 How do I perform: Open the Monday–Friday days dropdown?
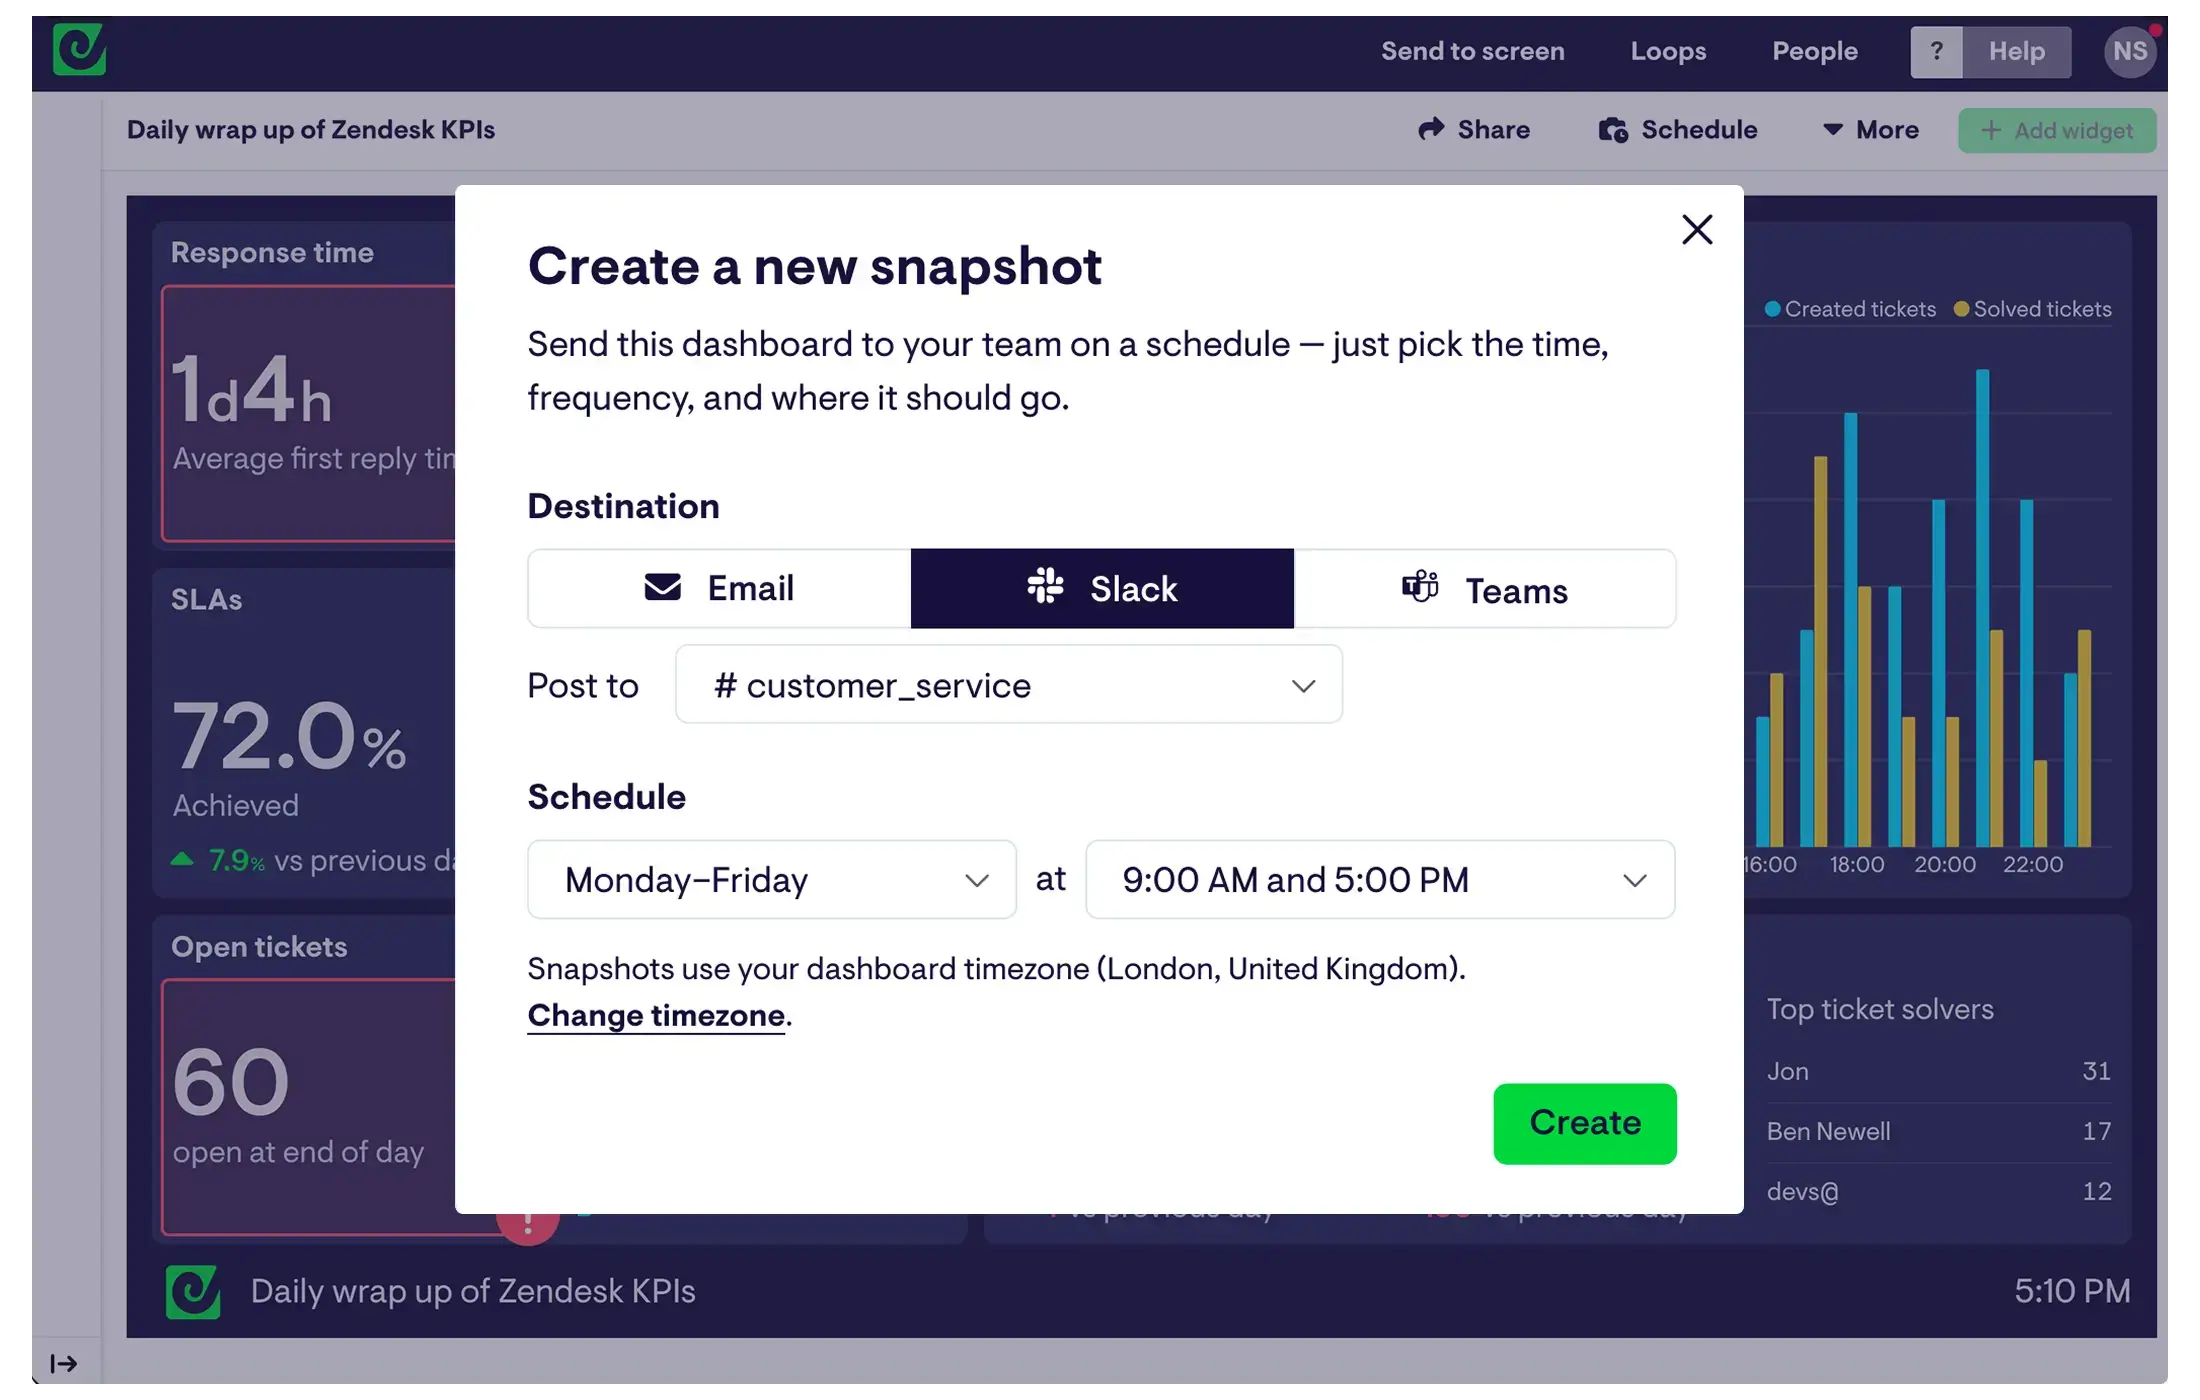pos(772,880)
